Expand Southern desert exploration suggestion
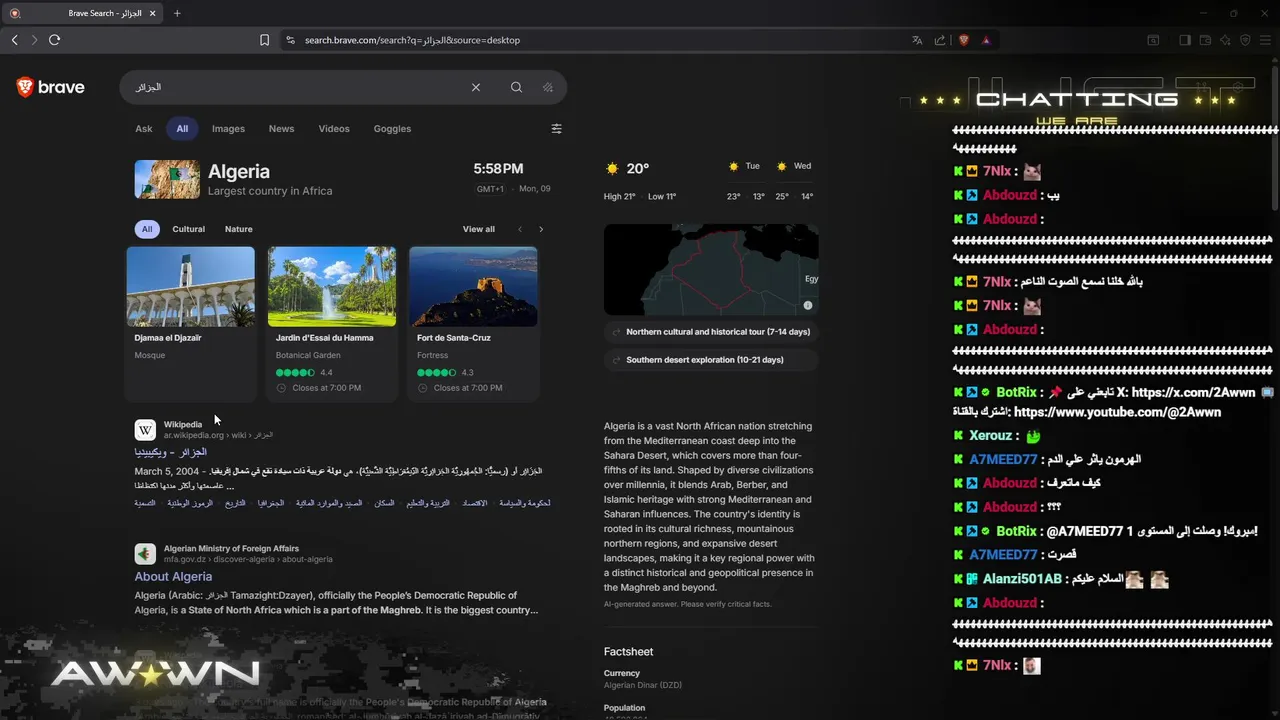The height and width of the screenshot is (720, 1280). (x=711, y=360)
